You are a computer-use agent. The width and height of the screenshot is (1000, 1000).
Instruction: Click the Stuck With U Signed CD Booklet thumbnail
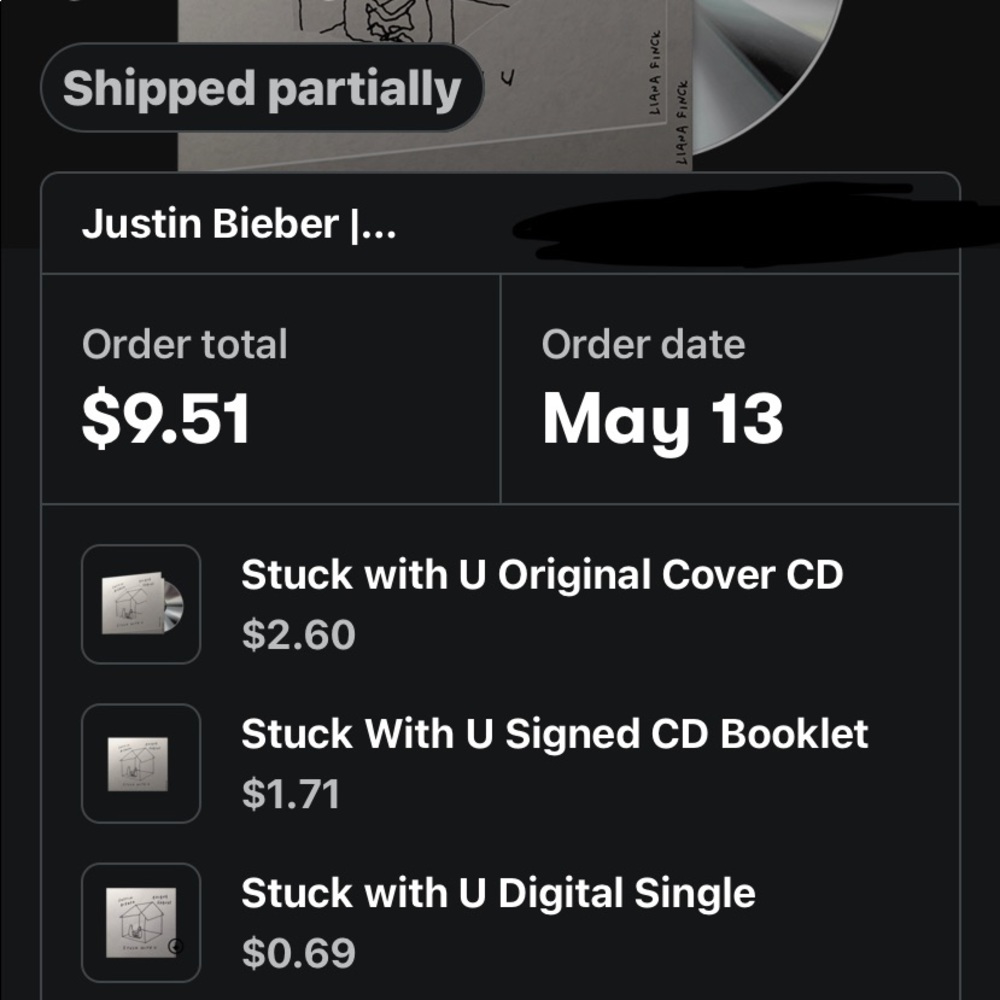(140, 762)
